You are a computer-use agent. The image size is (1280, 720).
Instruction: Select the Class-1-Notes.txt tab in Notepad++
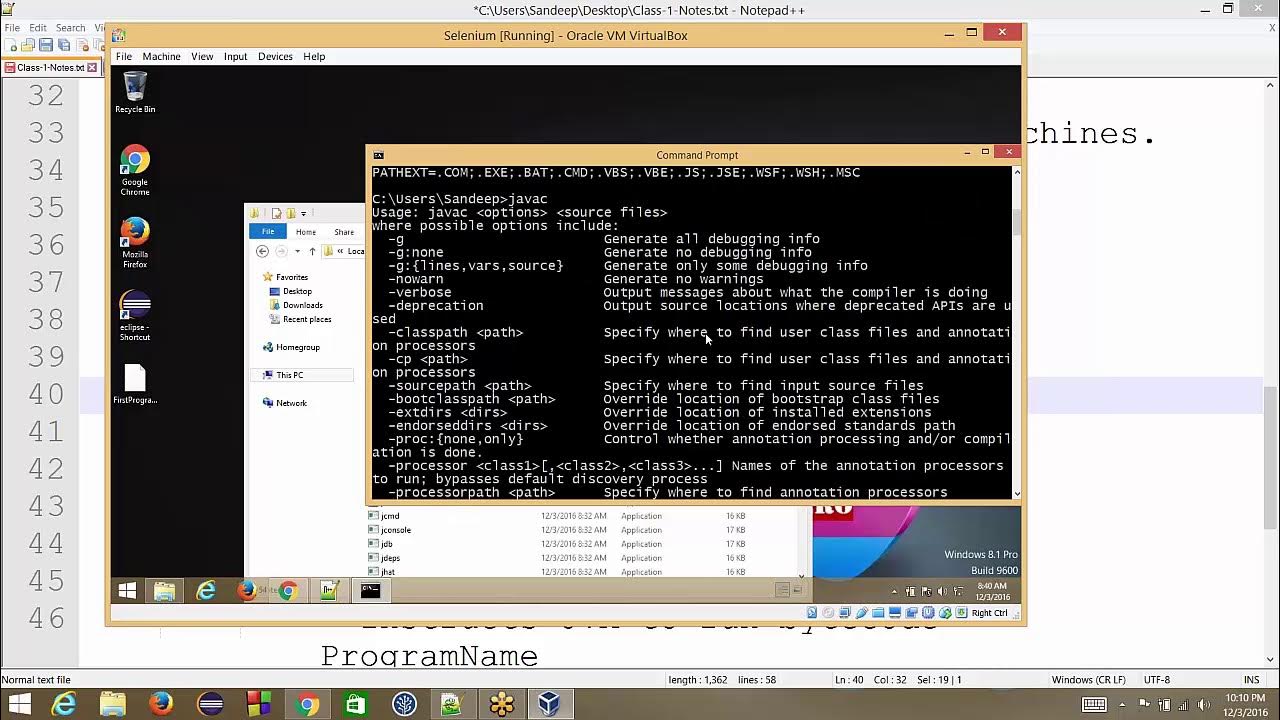(x=50, y=67)
